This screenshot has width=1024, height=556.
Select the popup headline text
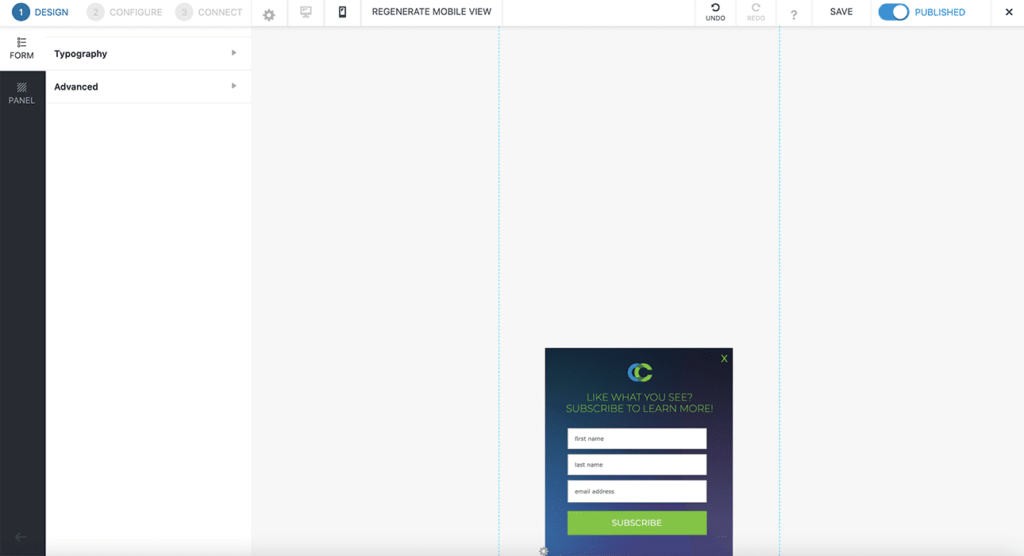[639, 402]
